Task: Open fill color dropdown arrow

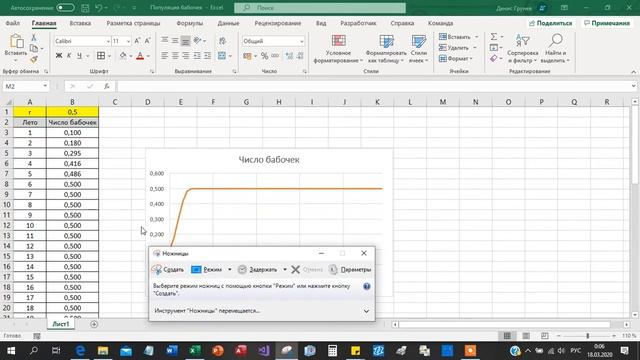Action: [130, 56]
